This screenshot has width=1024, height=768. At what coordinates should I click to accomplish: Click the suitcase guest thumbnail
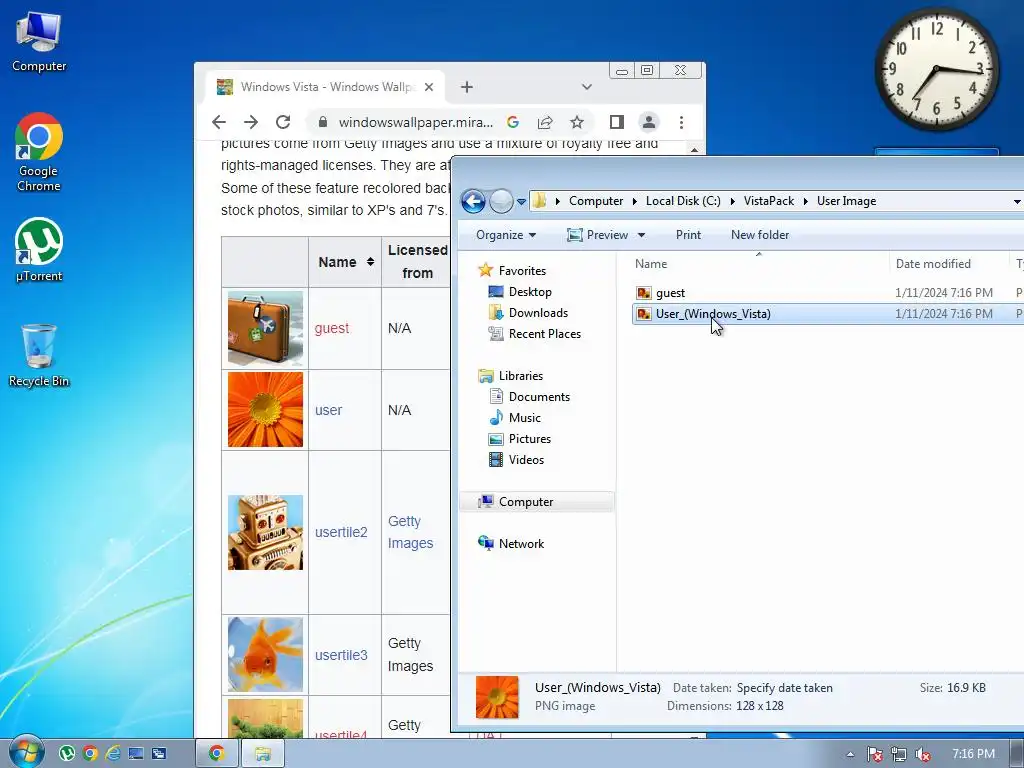(x=265, y=328)
